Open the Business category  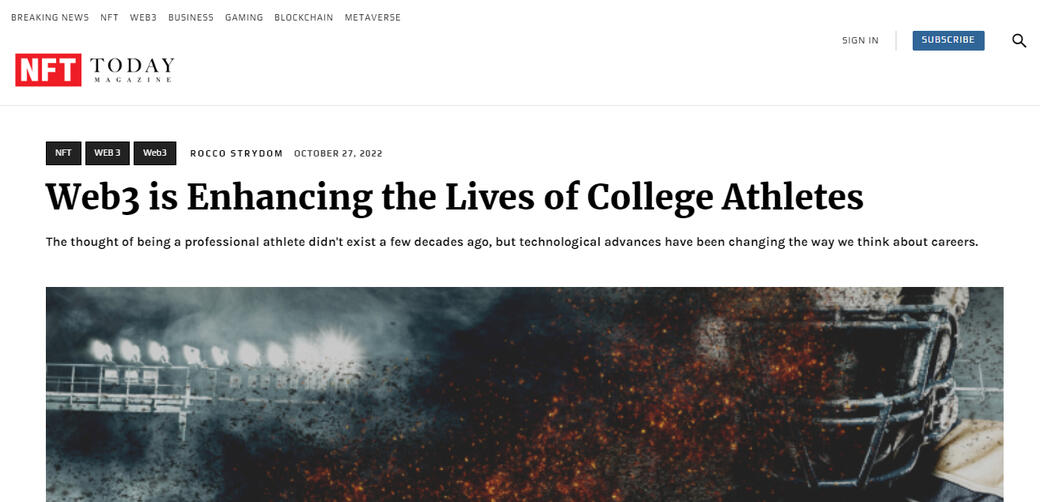191,18
